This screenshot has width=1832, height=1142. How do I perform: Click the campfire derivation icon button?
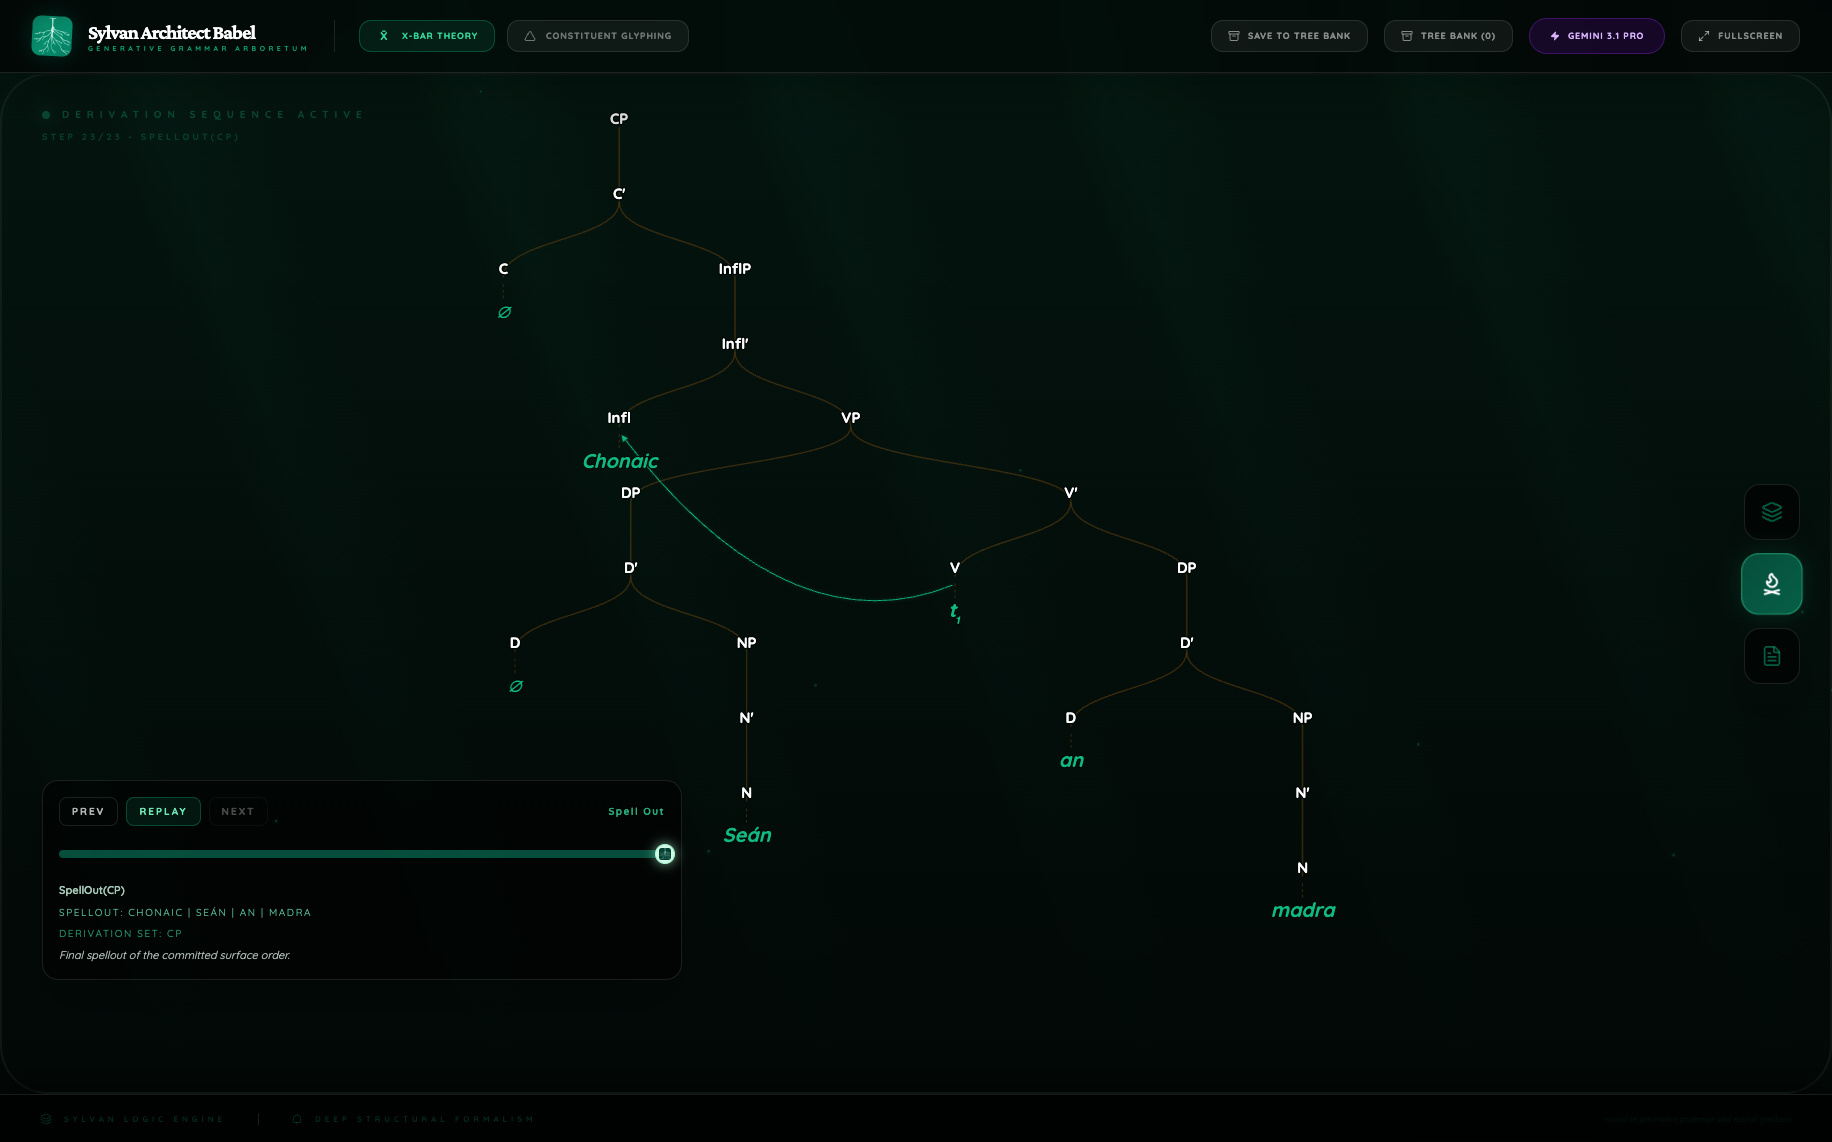tap(1771, 584)
